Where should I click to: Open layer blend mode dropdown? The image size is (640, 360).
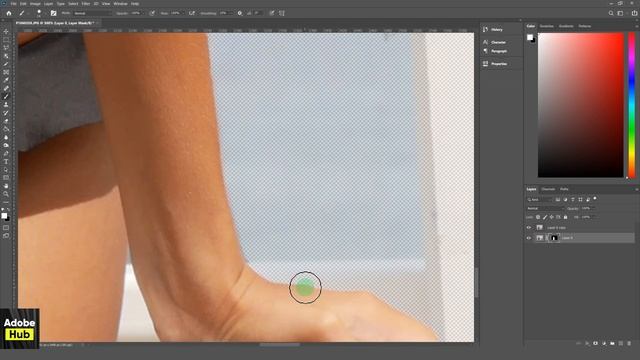[x=545, y=208]
